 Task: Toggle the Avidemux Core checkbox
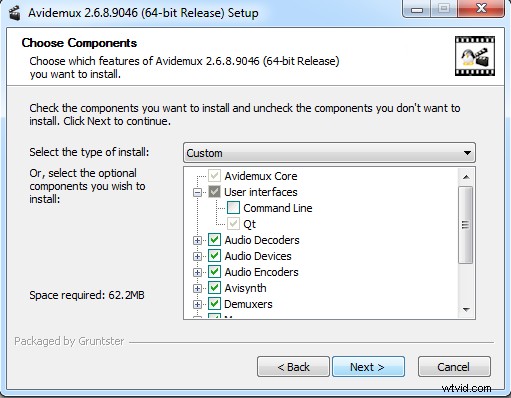point(214,175)
